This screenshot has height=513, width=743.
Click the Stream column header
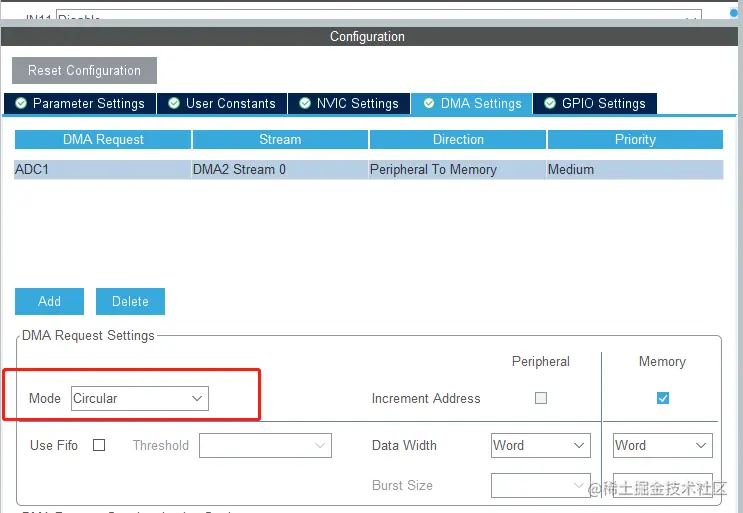(280, 139)
